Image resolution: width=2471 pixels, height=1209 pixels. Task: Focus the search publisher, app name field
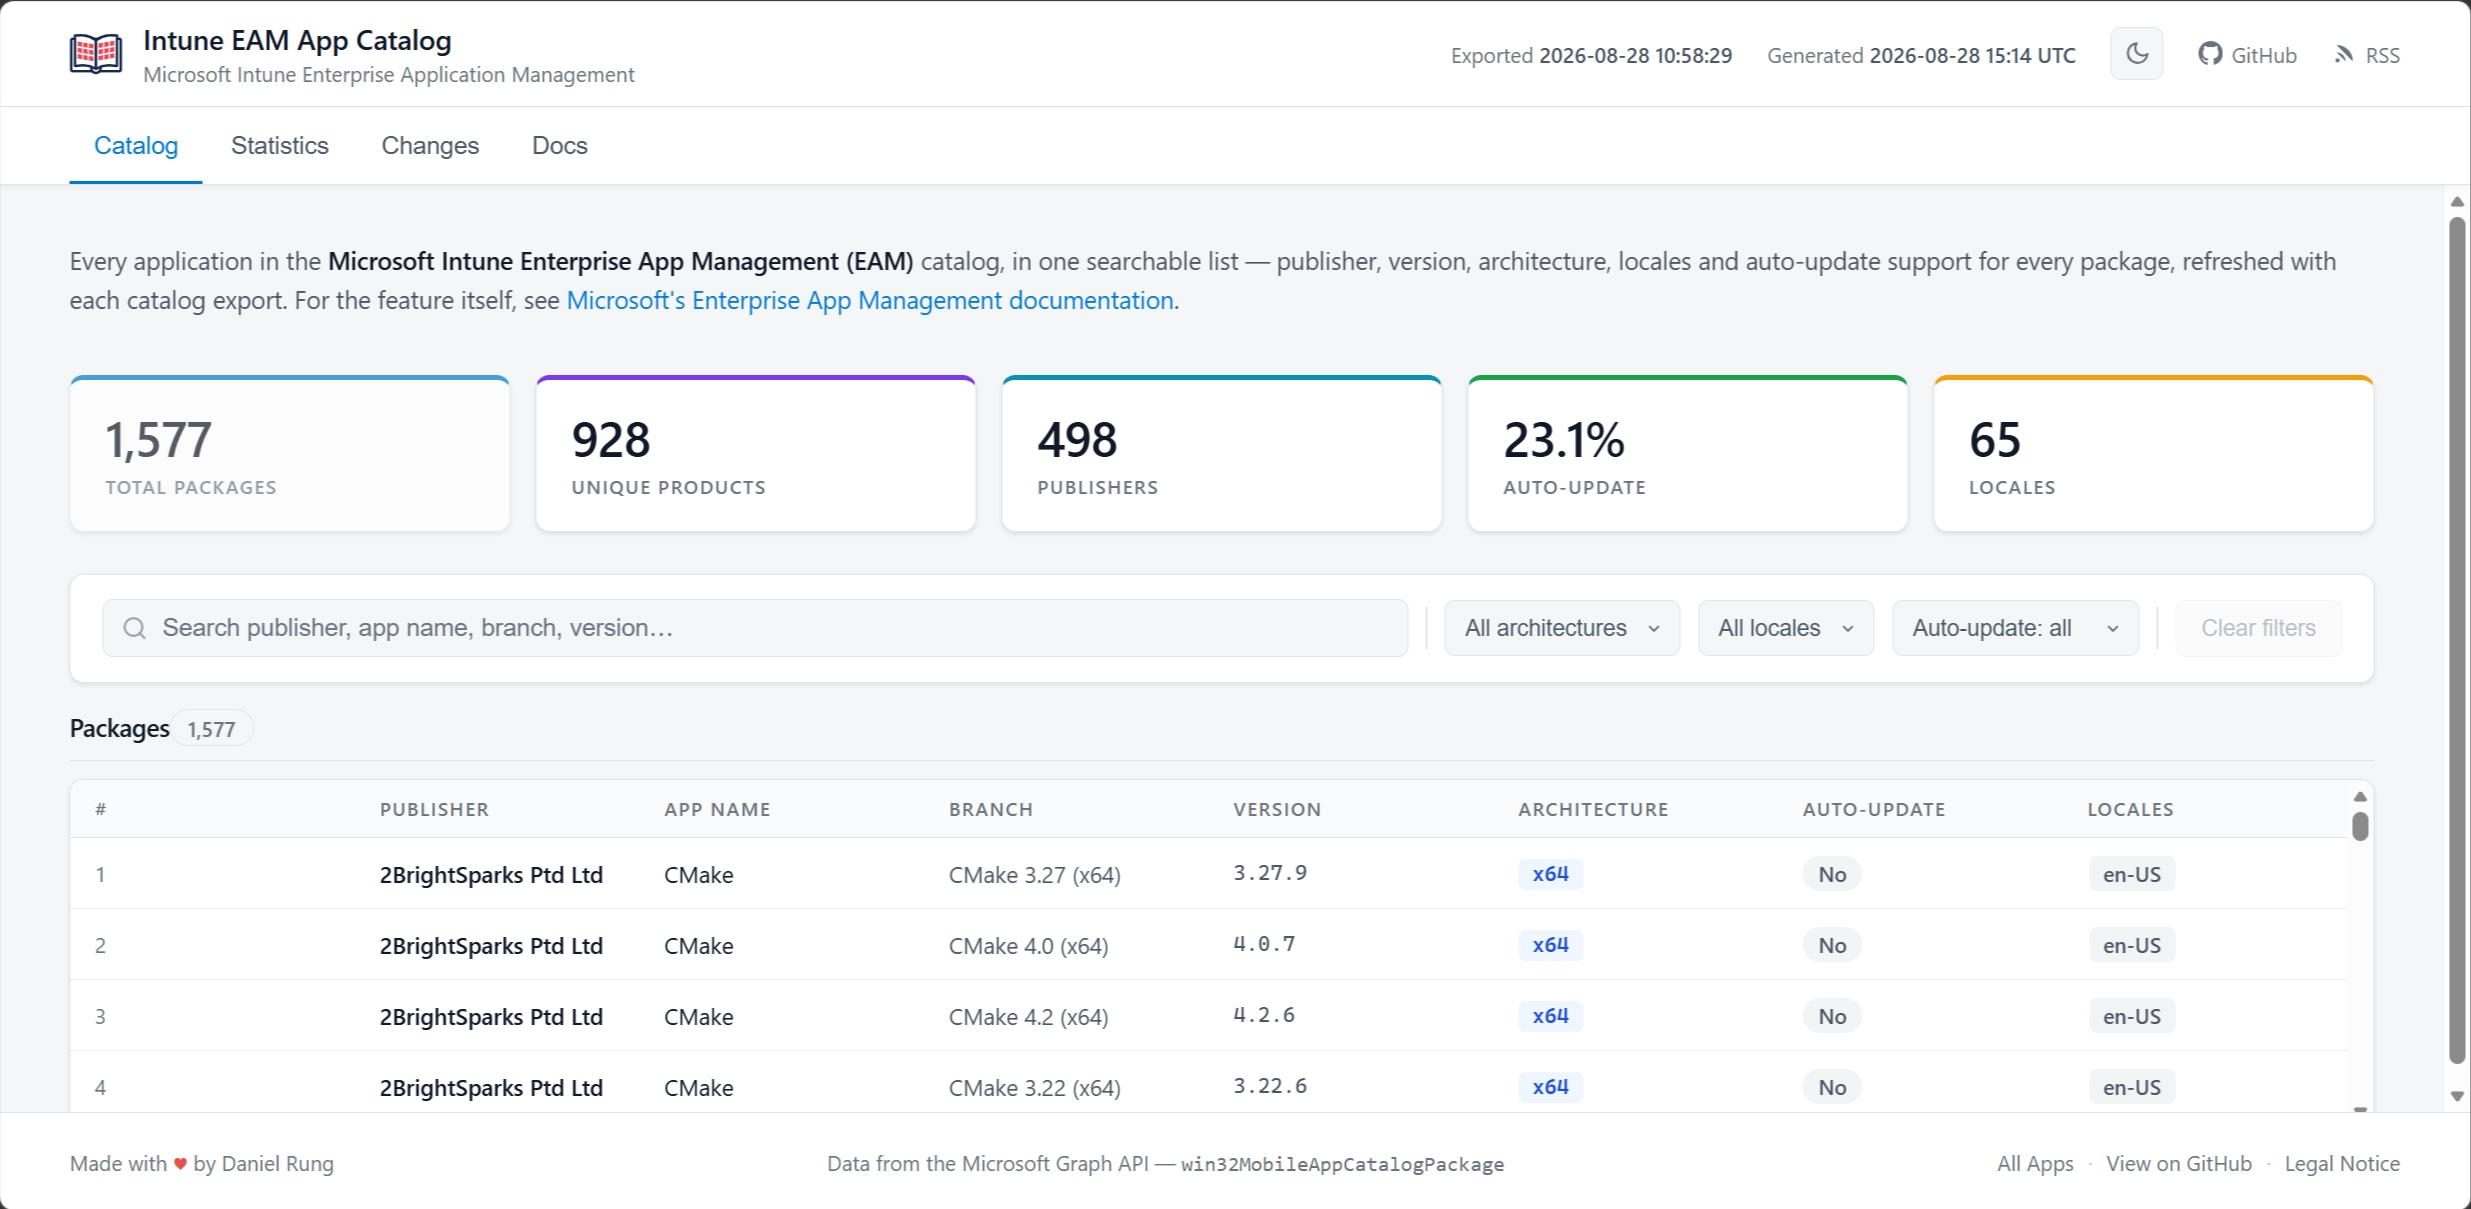(755, 628)
